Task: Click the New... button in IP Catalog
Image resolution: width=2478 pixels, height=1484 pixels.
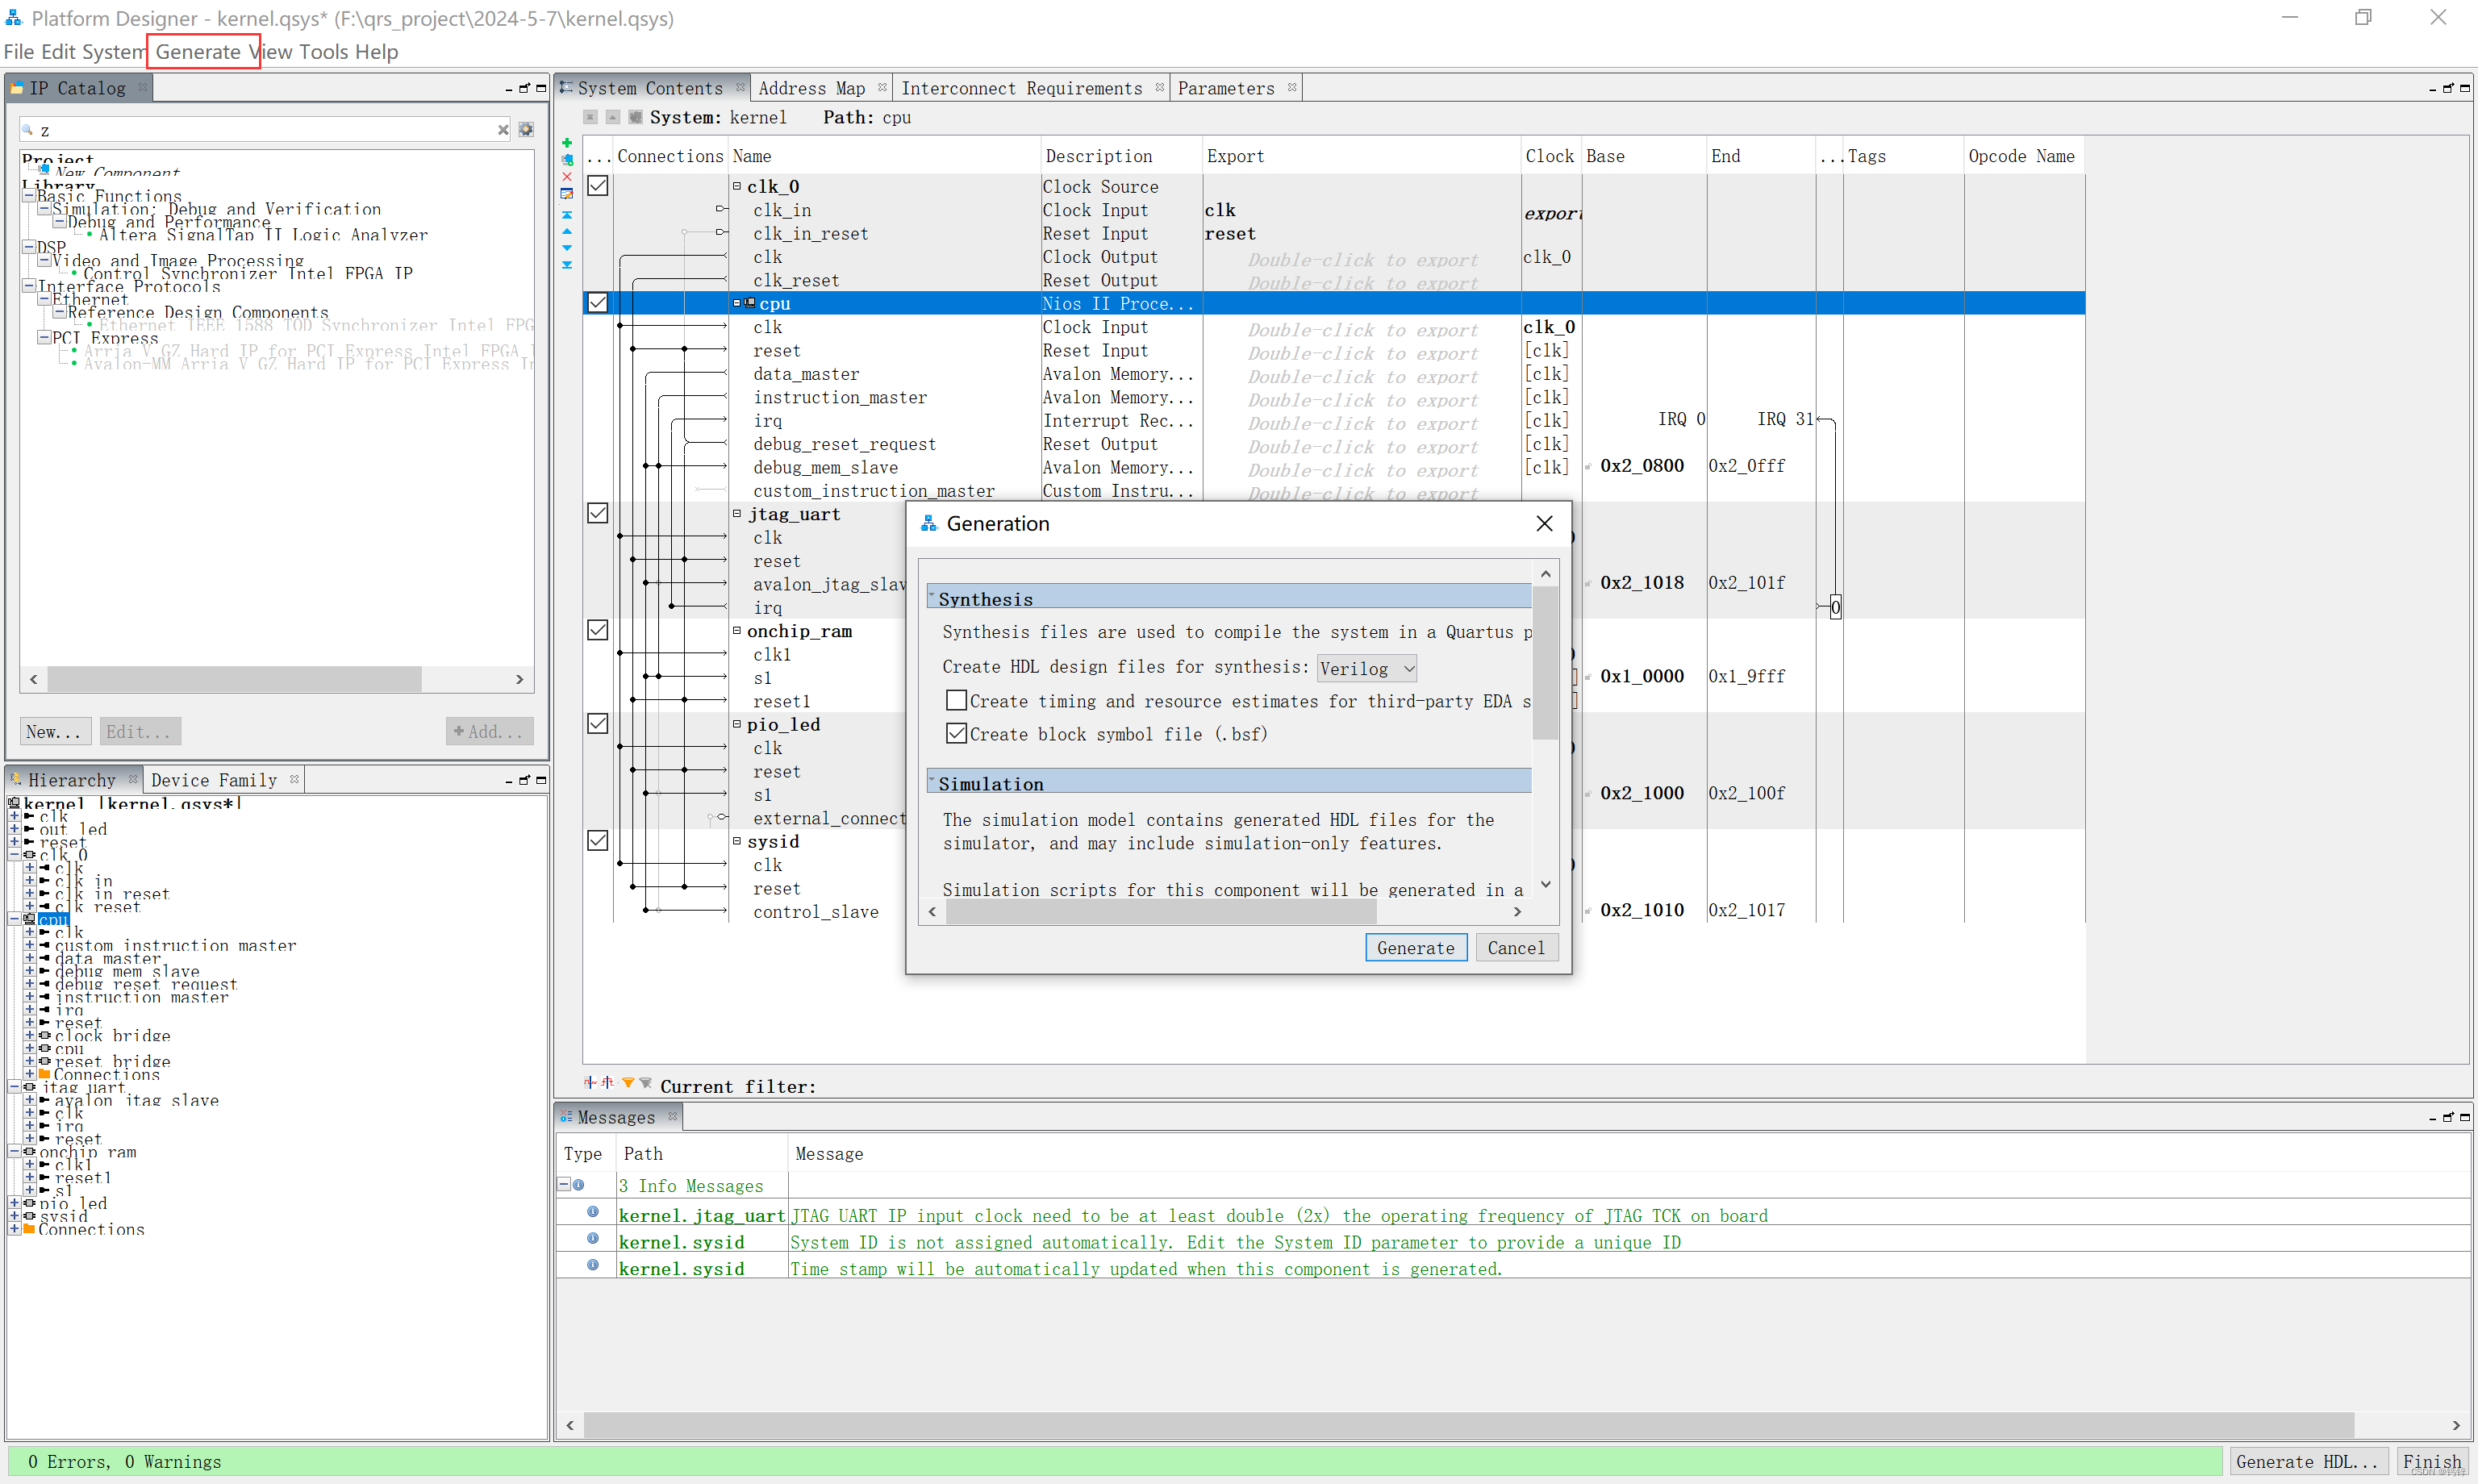Action: click(x=55, y=731)
